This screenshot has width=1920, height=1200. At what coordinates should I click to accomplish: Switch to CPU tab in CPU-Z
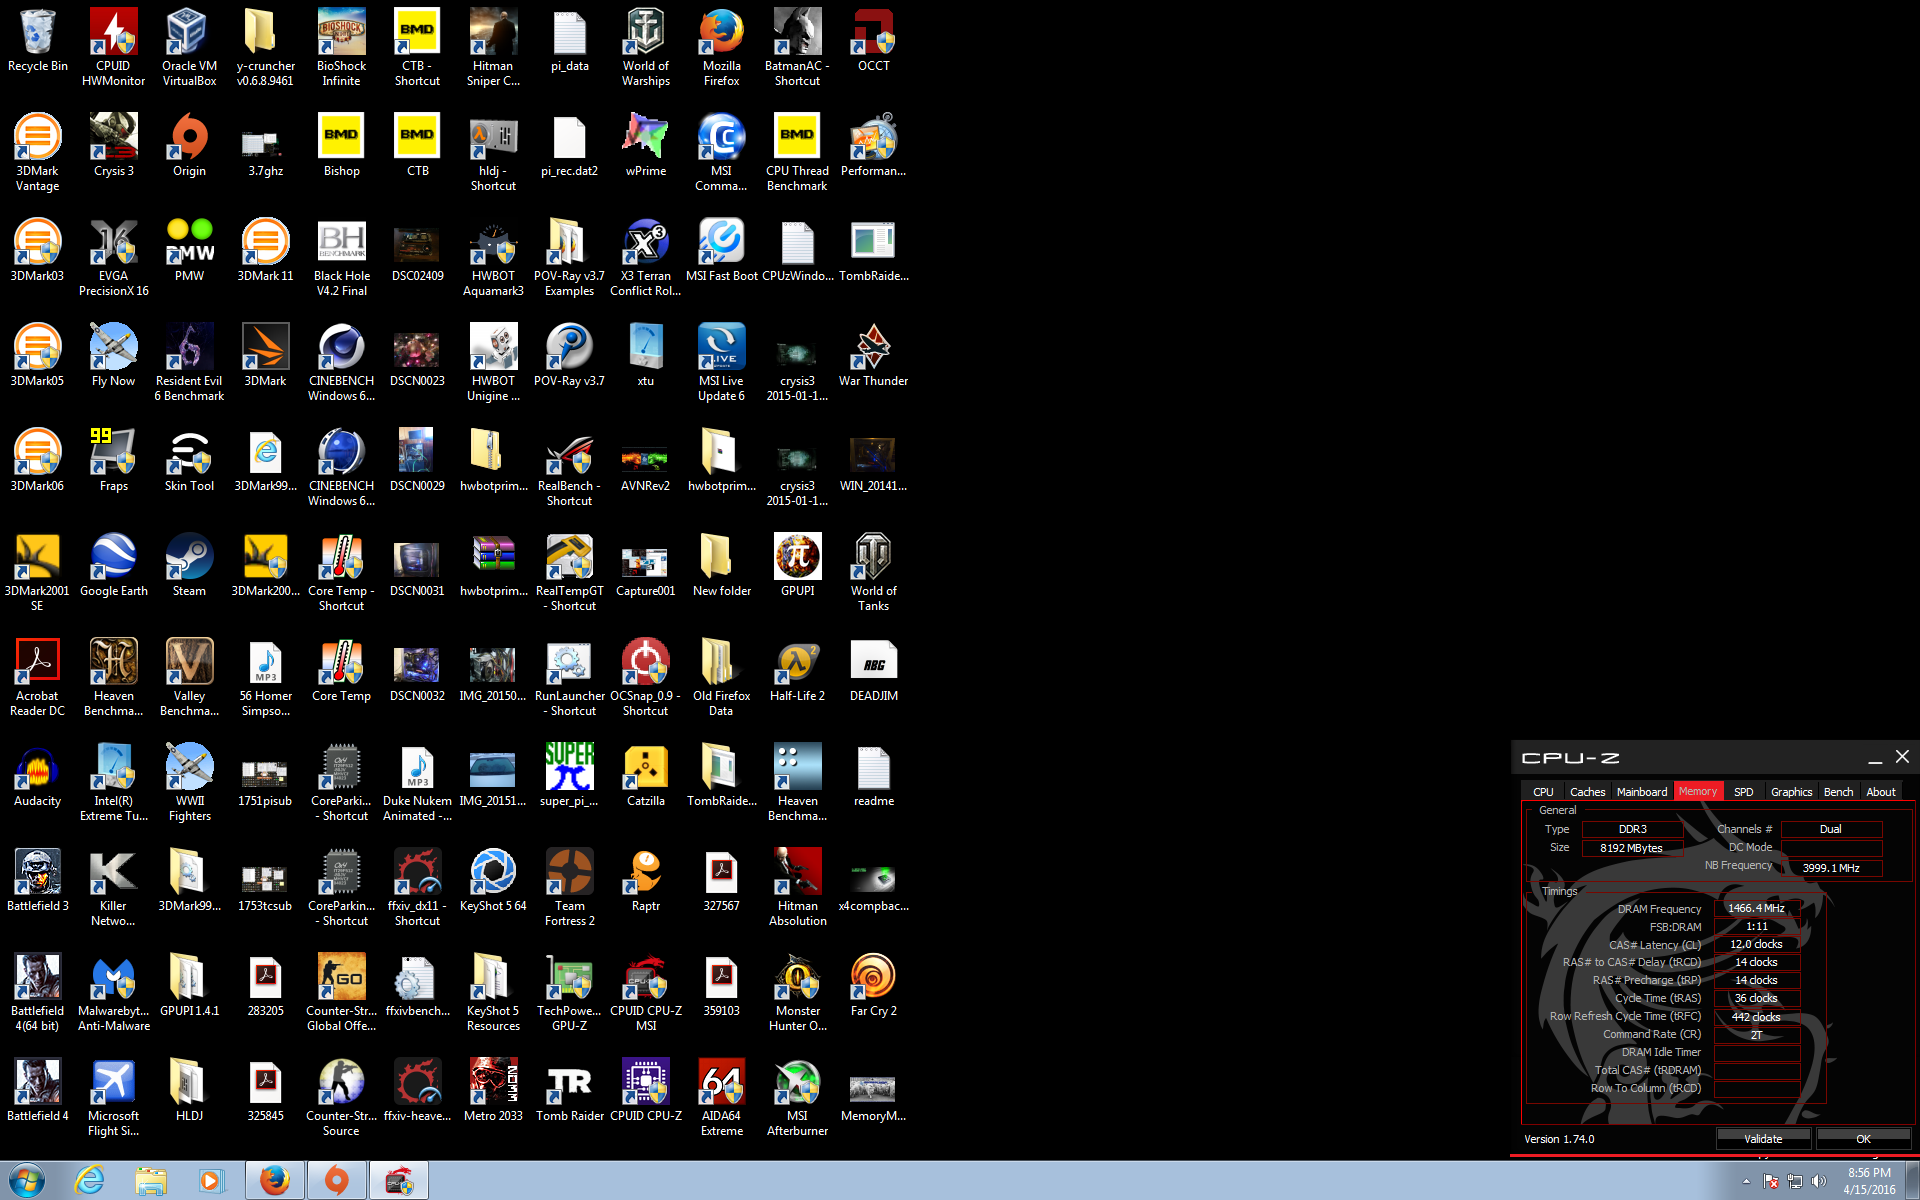[1543, 791]
